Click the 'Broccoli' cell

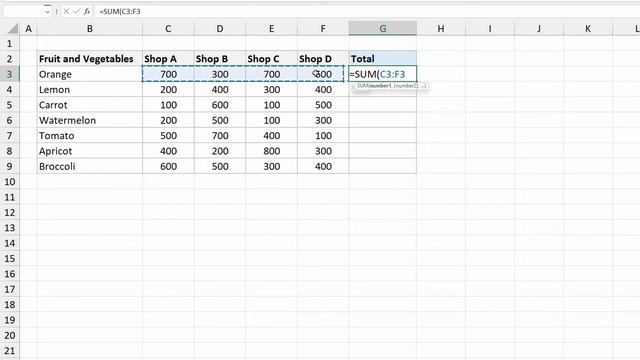click(89, 166)
